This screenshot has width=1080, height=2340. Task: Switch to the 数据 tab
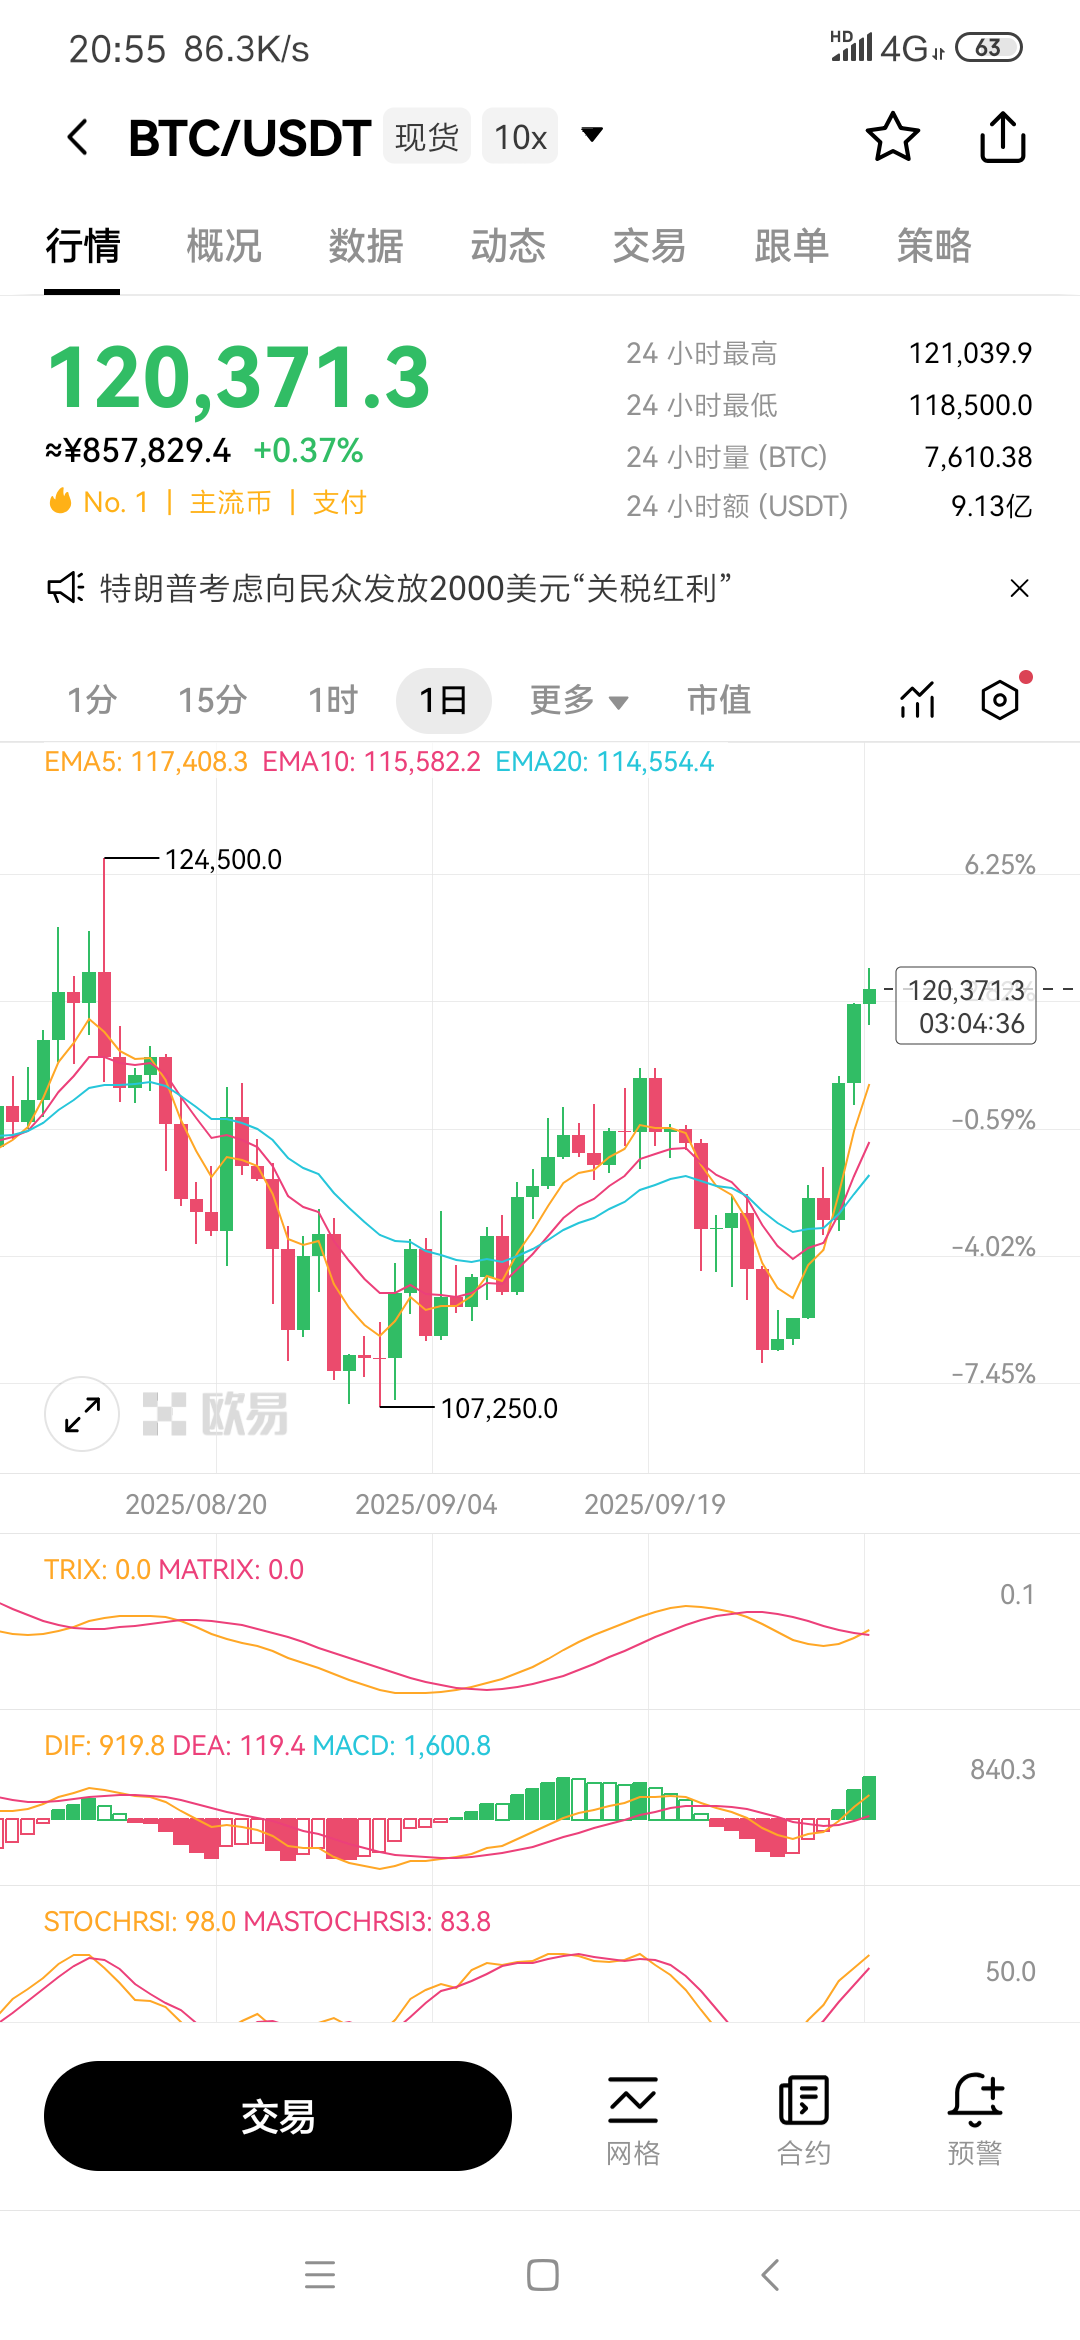[x=364, y=247]
